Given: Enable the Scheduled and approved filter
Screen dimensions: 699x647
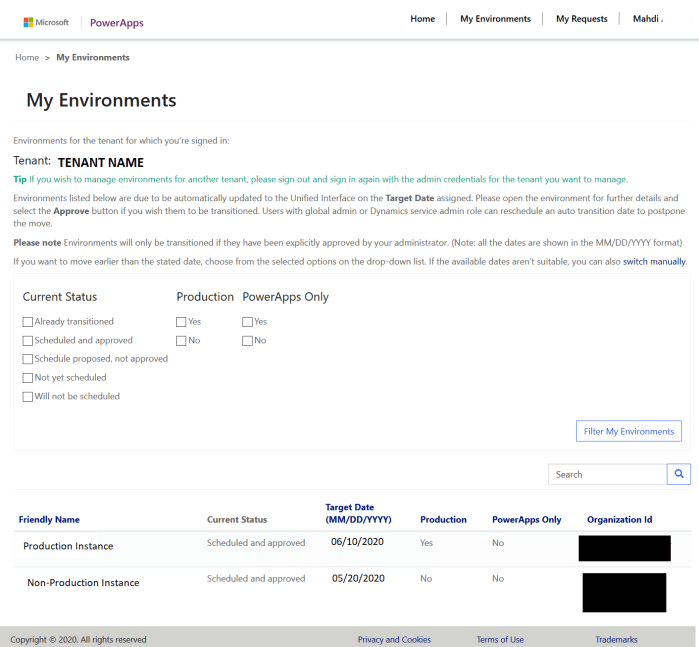Looking at the screenshot, I should coord(28,341).
